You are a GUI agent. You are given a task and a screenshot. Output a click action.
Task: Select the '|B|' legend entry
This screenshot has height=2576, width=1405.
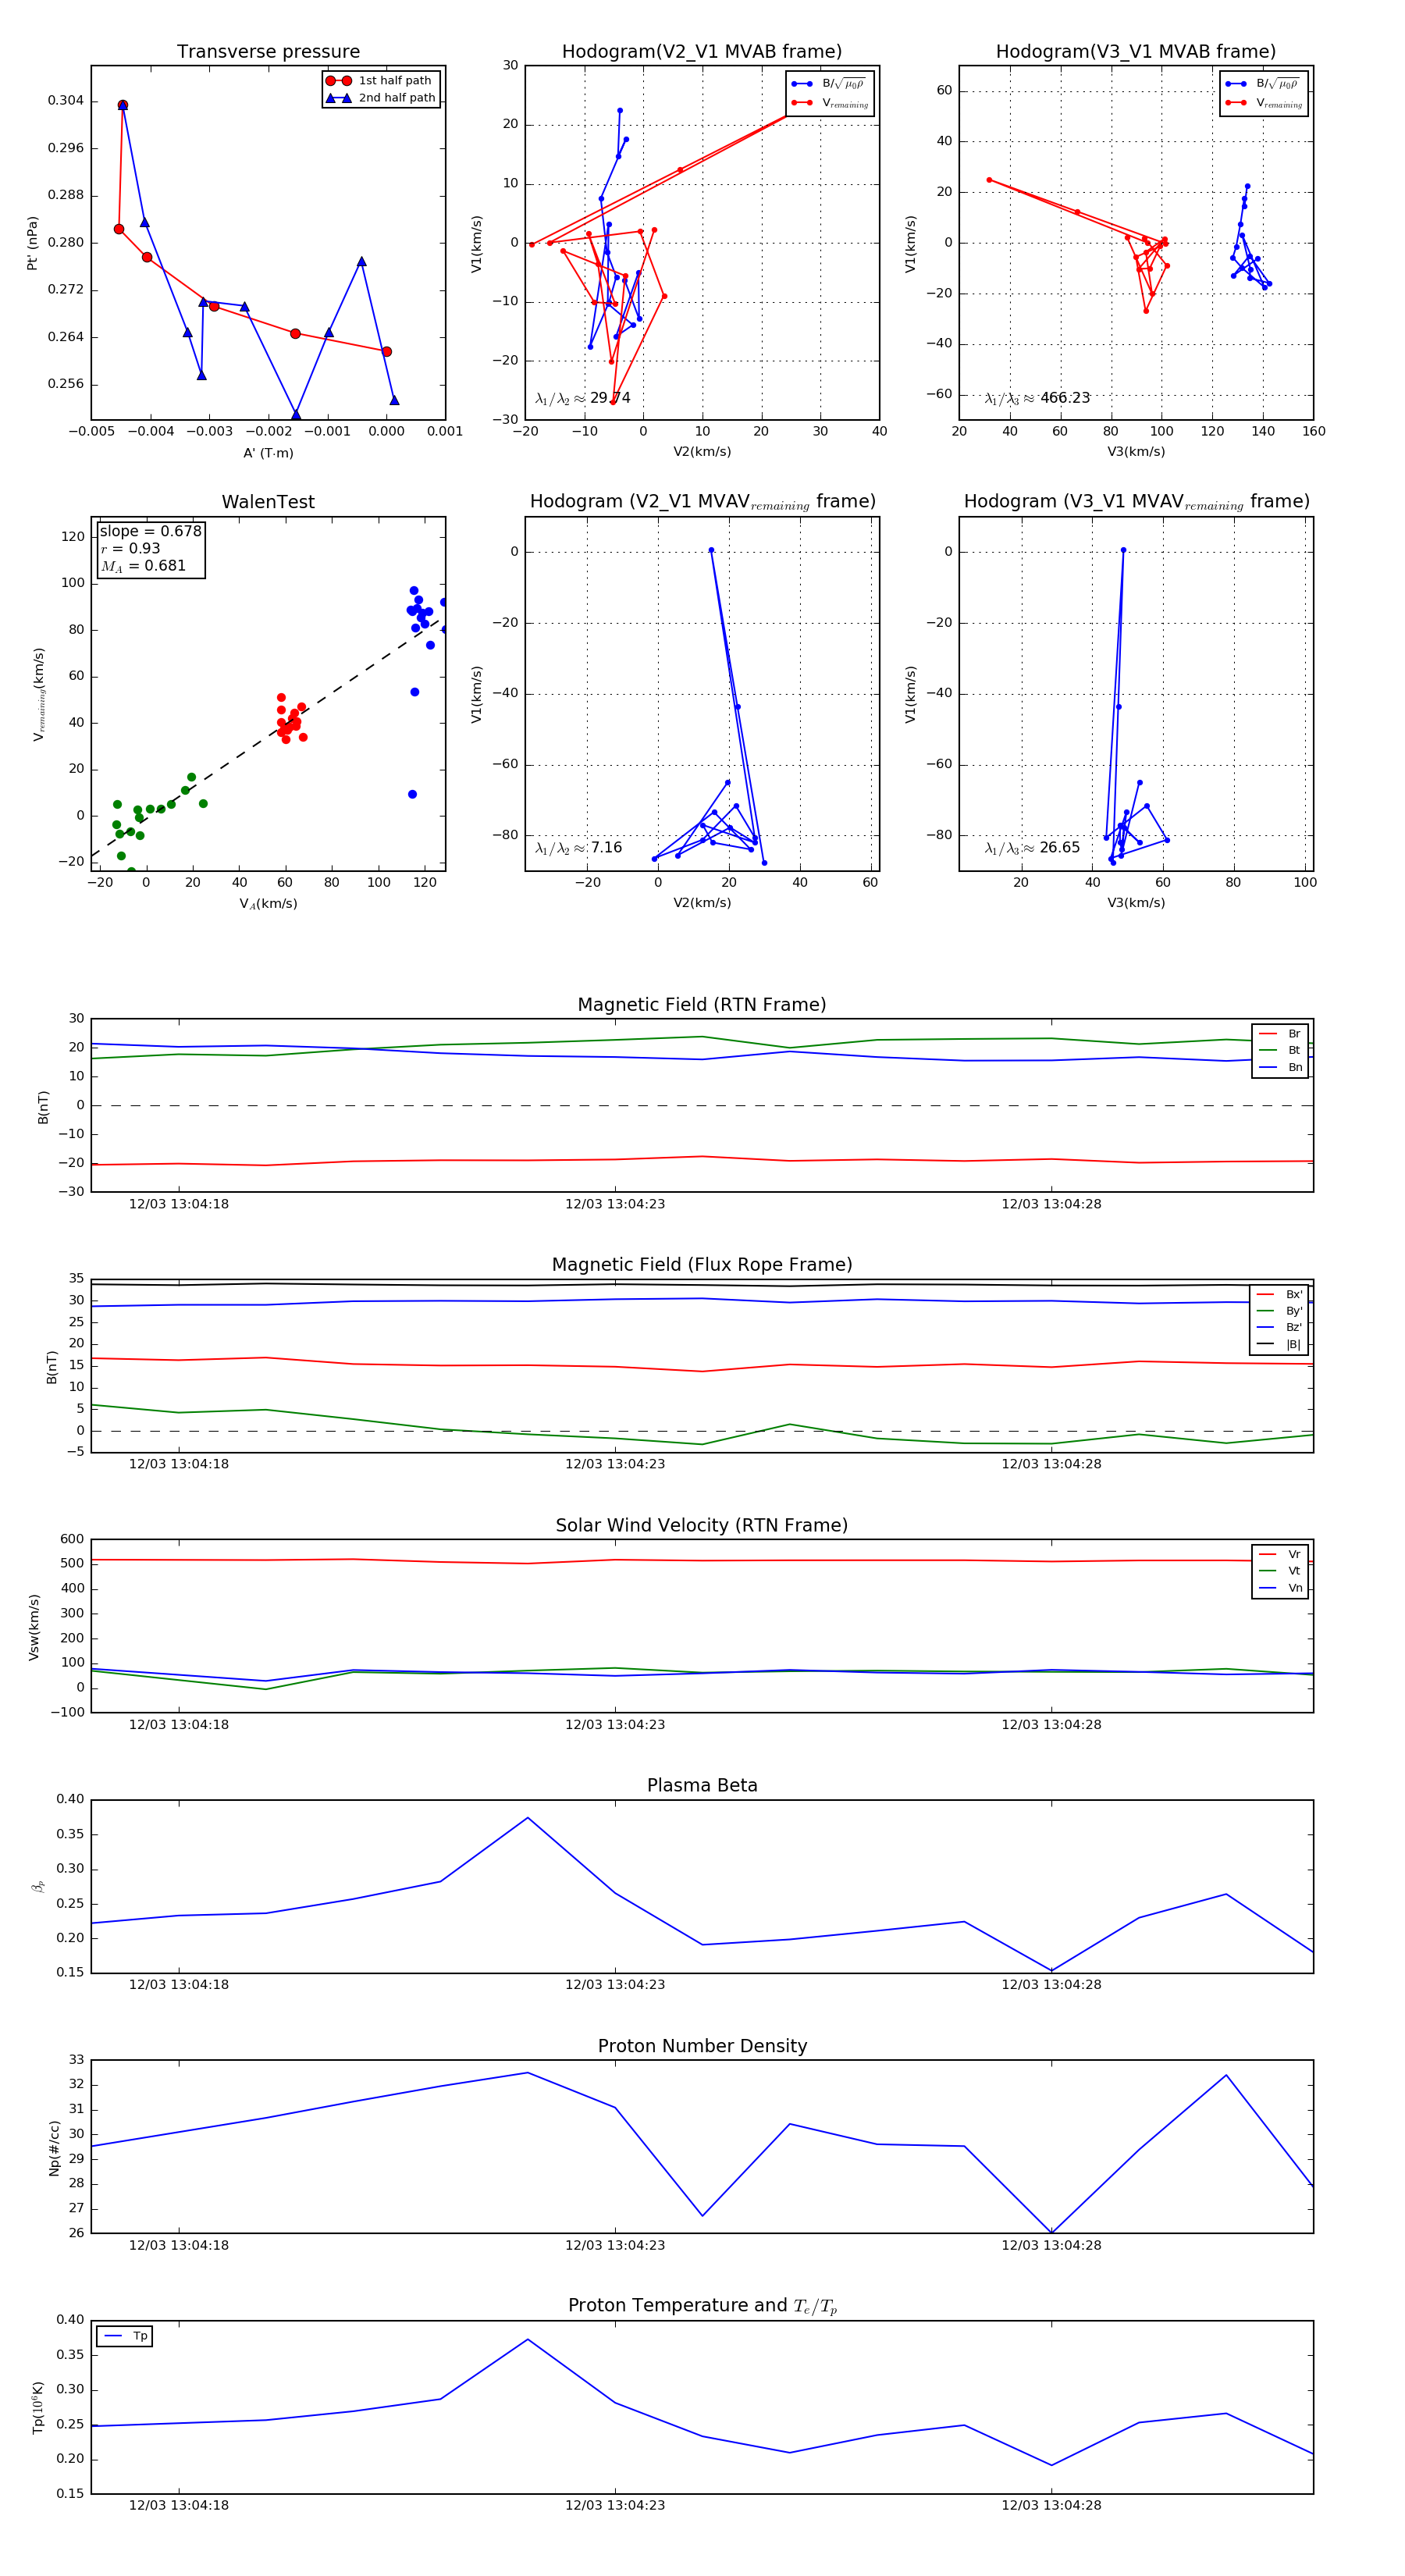(1279, 1344)
